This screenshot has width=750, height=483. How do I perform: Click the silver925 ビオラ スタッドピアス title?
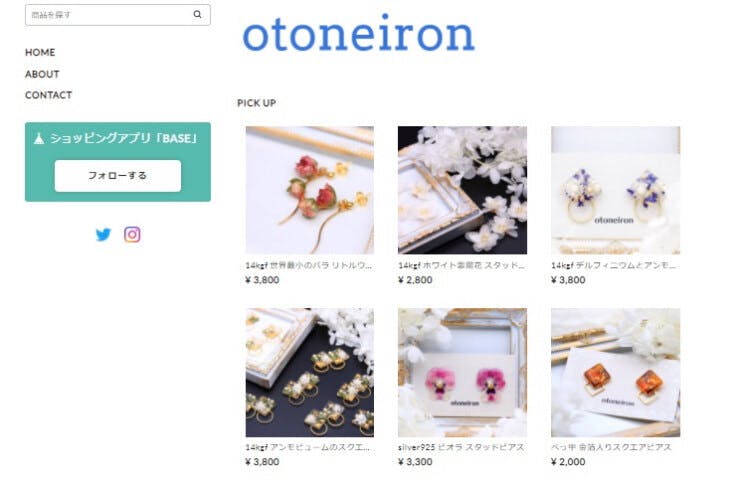click(461, 447)
